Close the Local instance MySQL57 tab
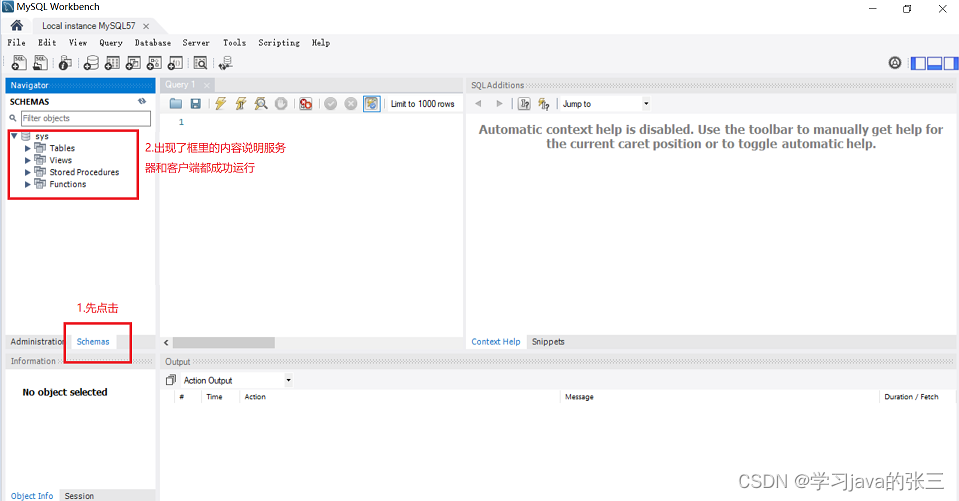Viewport: 959px width, 501px height. coord(146,26)
